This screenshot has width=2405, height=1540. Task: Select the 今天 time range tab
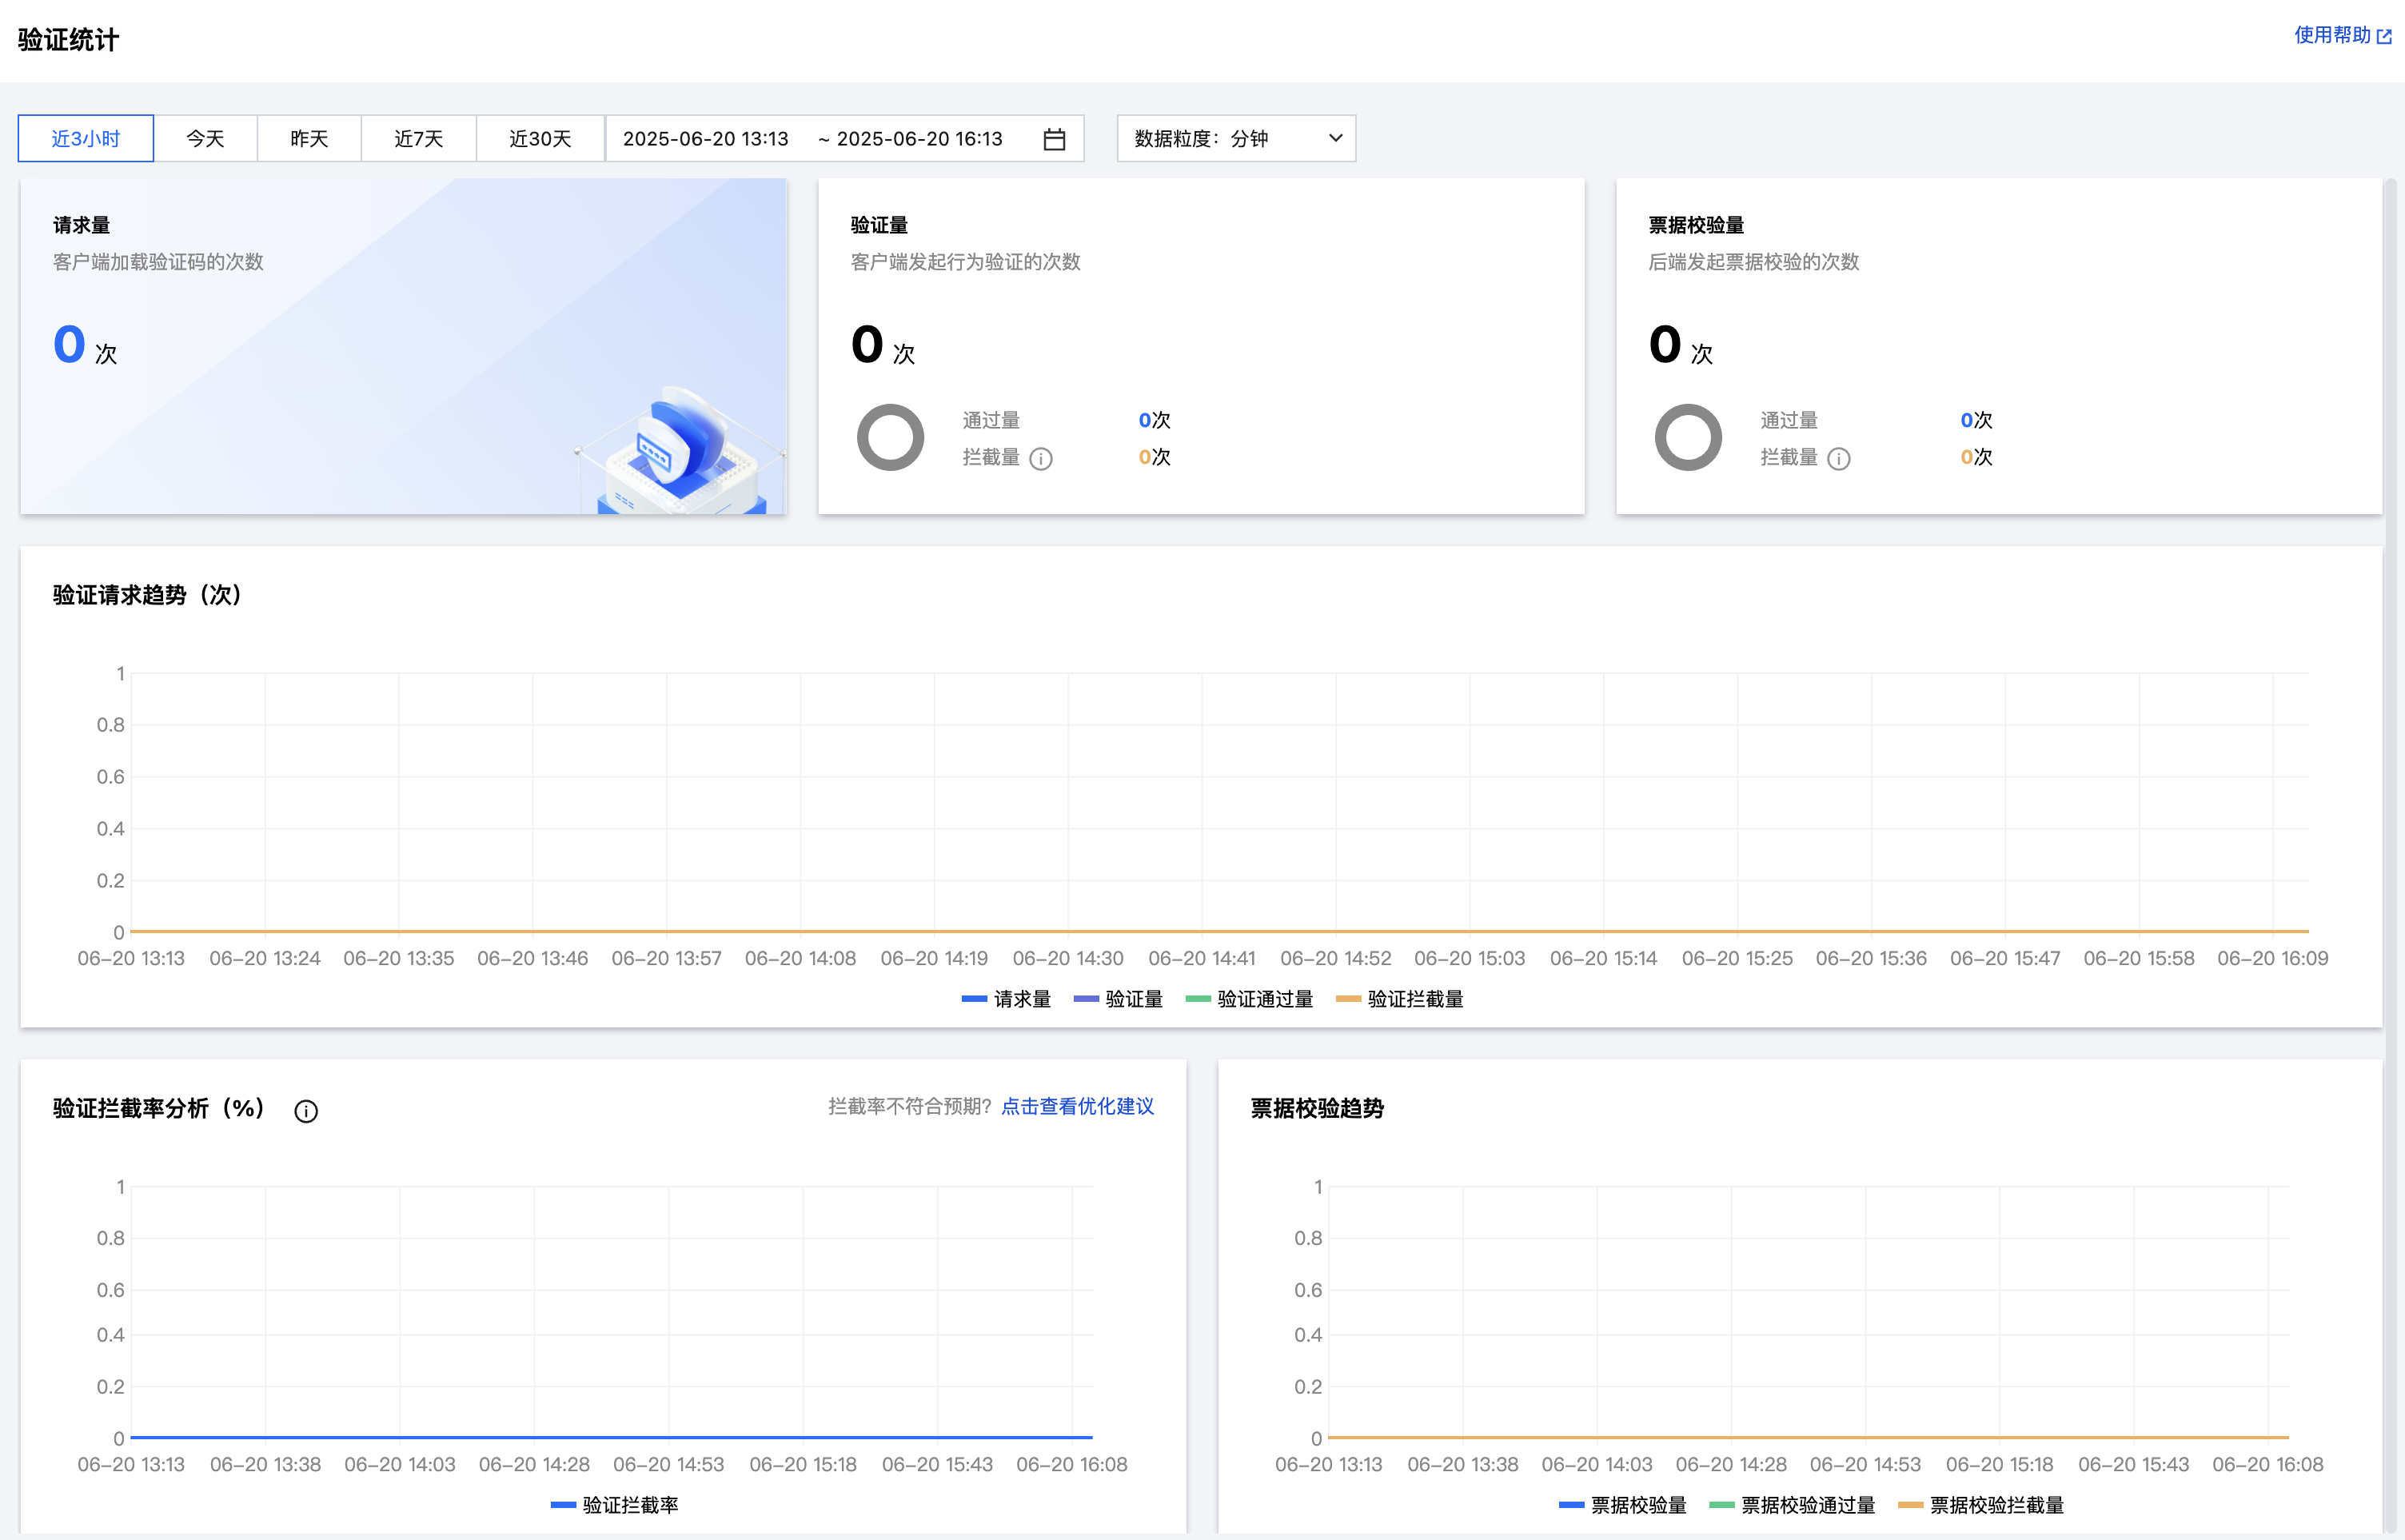tap(206, 139)
